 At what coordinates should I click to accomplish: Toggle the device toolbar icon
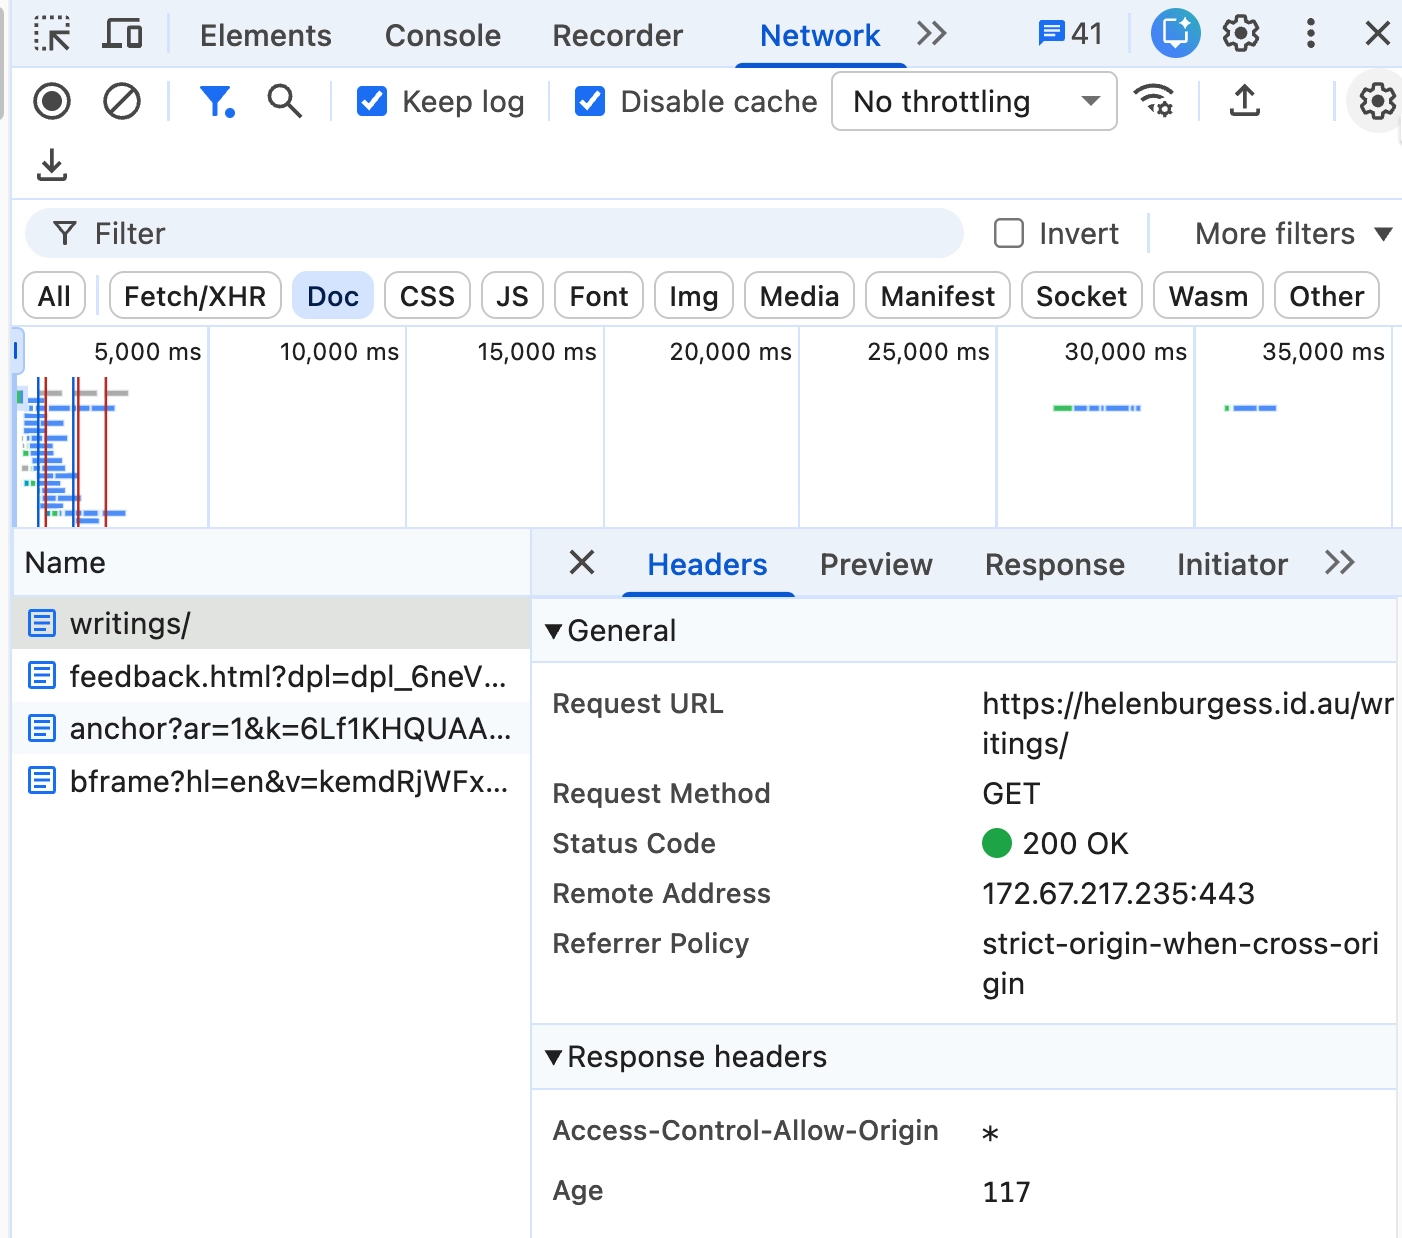click(x=122, y=35)
